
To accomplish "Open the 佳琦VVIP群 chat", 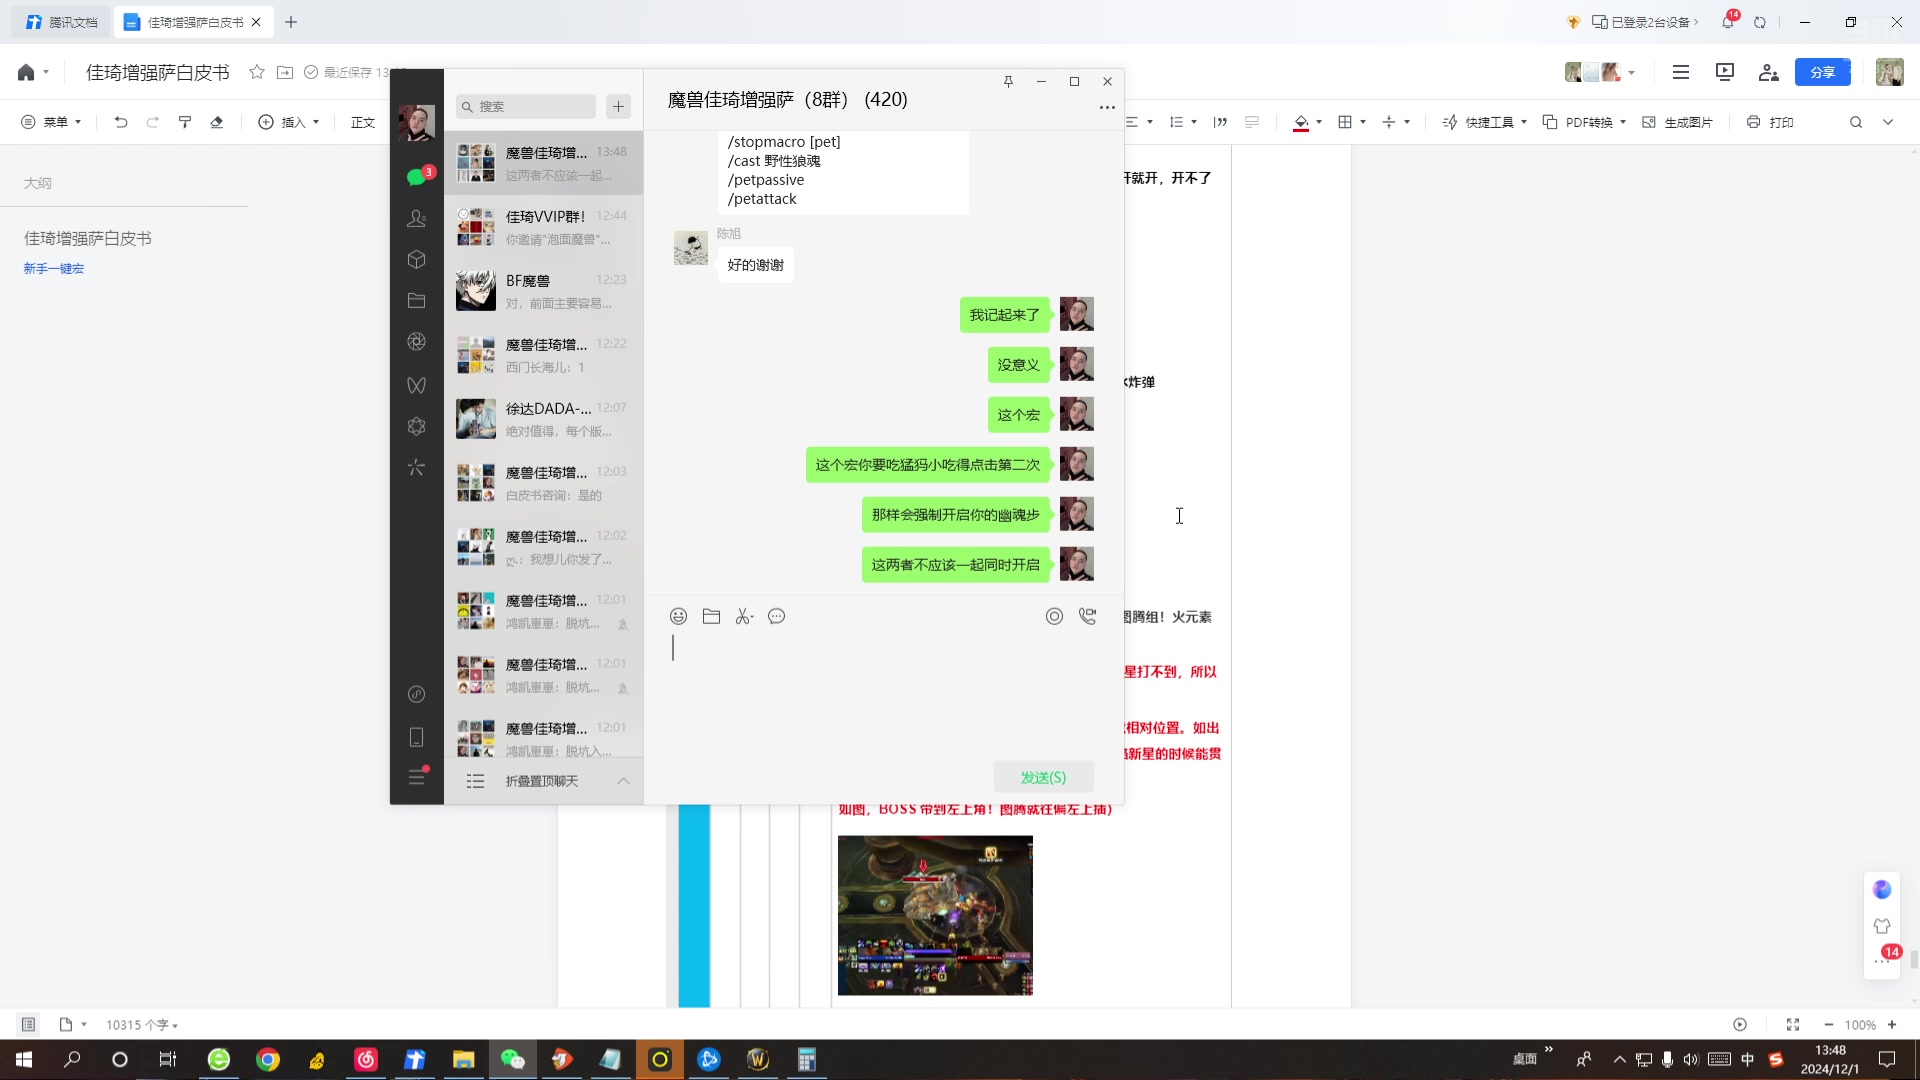I will coord(544,227).
